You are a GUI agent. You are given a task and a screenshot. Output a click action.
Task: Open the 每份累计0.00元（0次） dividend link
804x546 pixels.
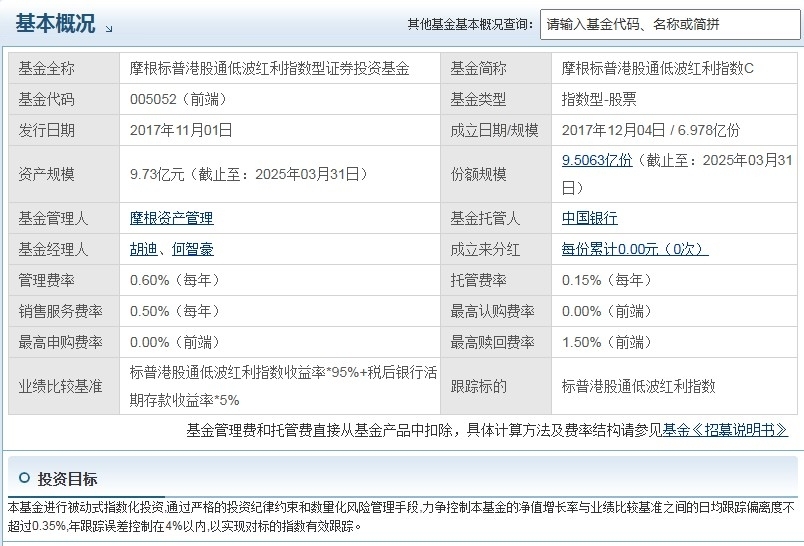[x=635, y=249]
